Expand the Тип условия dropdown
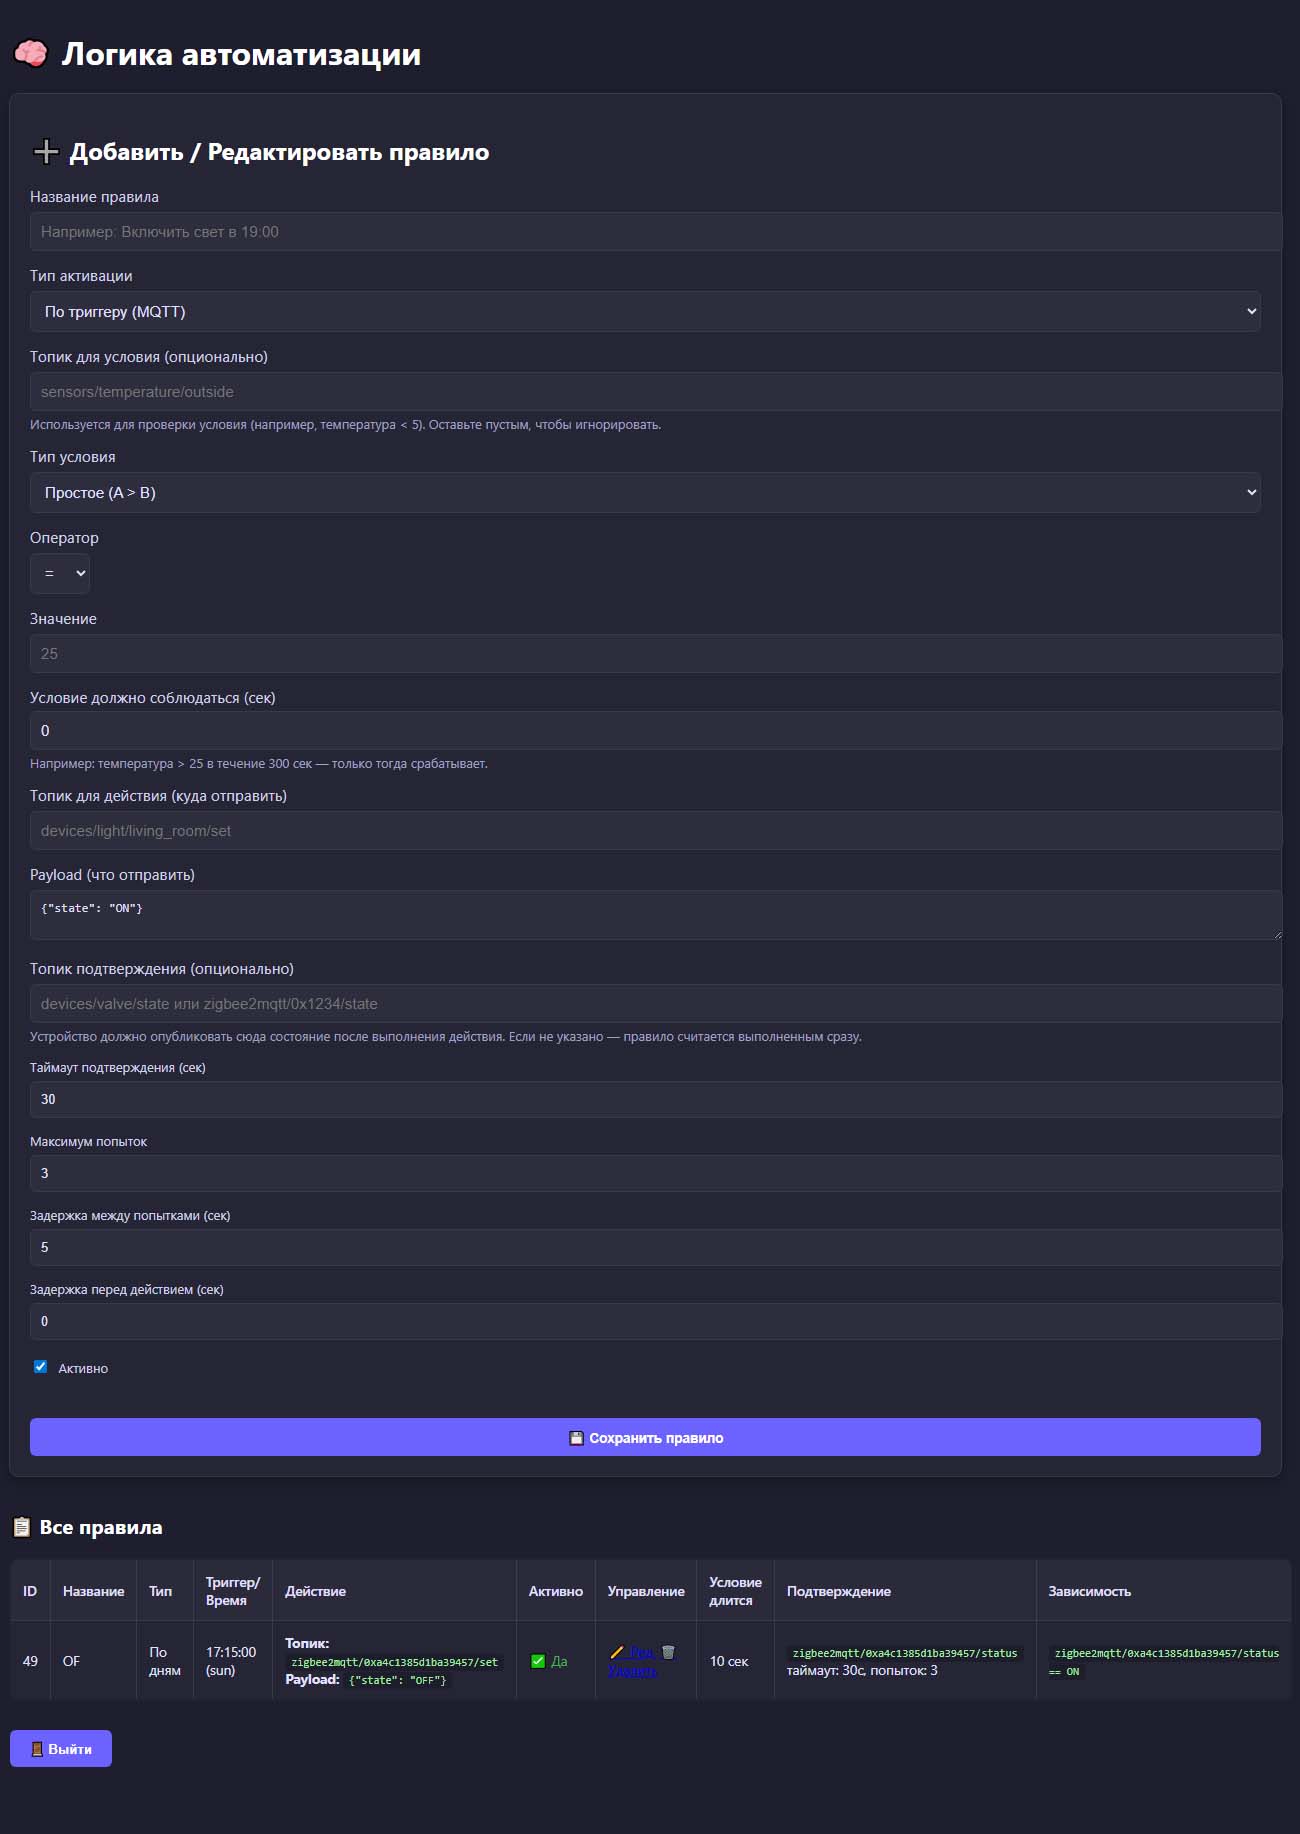 (644, 493)
